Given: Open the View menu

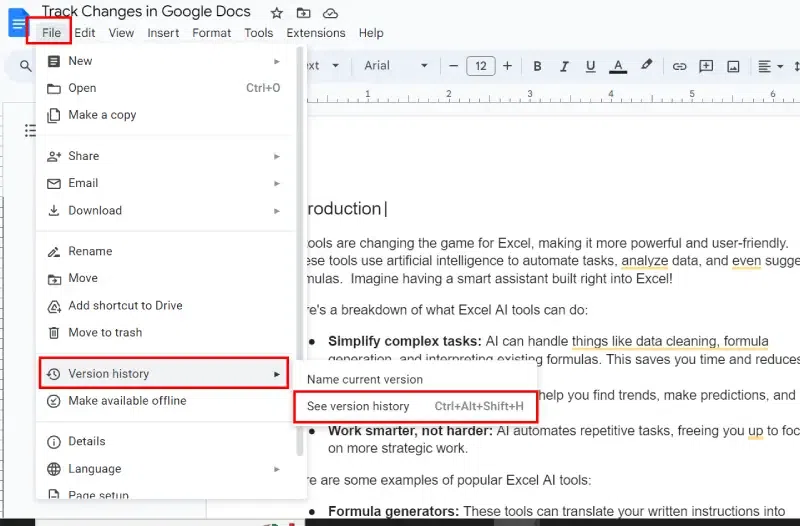Looking at the screenshot, I should 121,33.
